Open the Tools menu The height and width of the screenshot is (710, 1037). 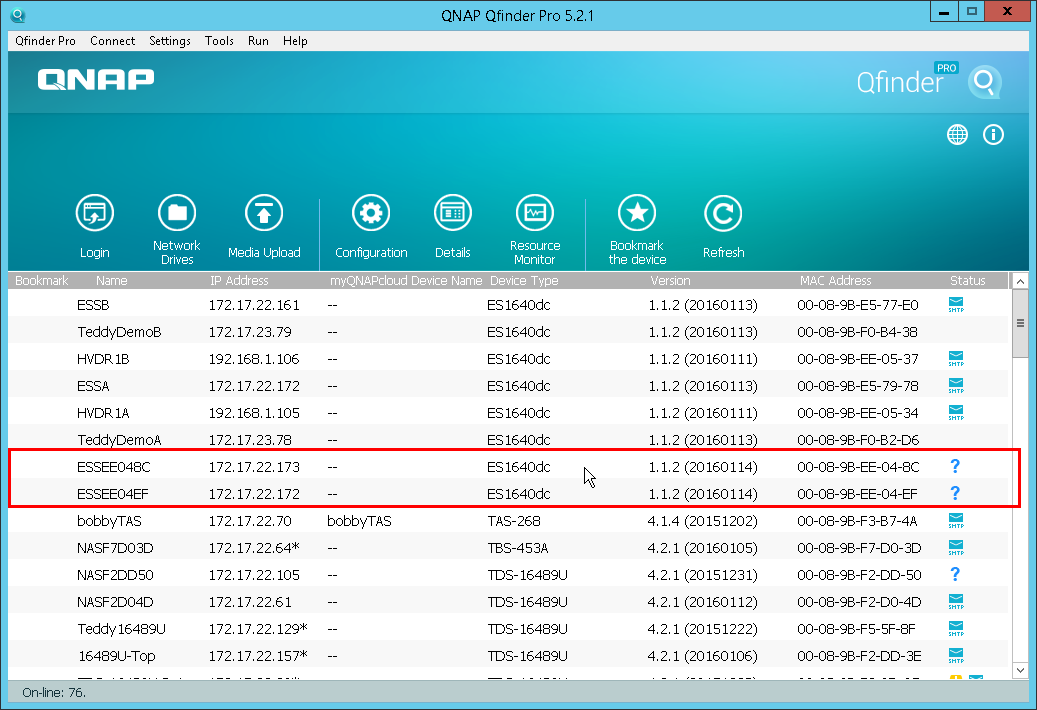219,41
